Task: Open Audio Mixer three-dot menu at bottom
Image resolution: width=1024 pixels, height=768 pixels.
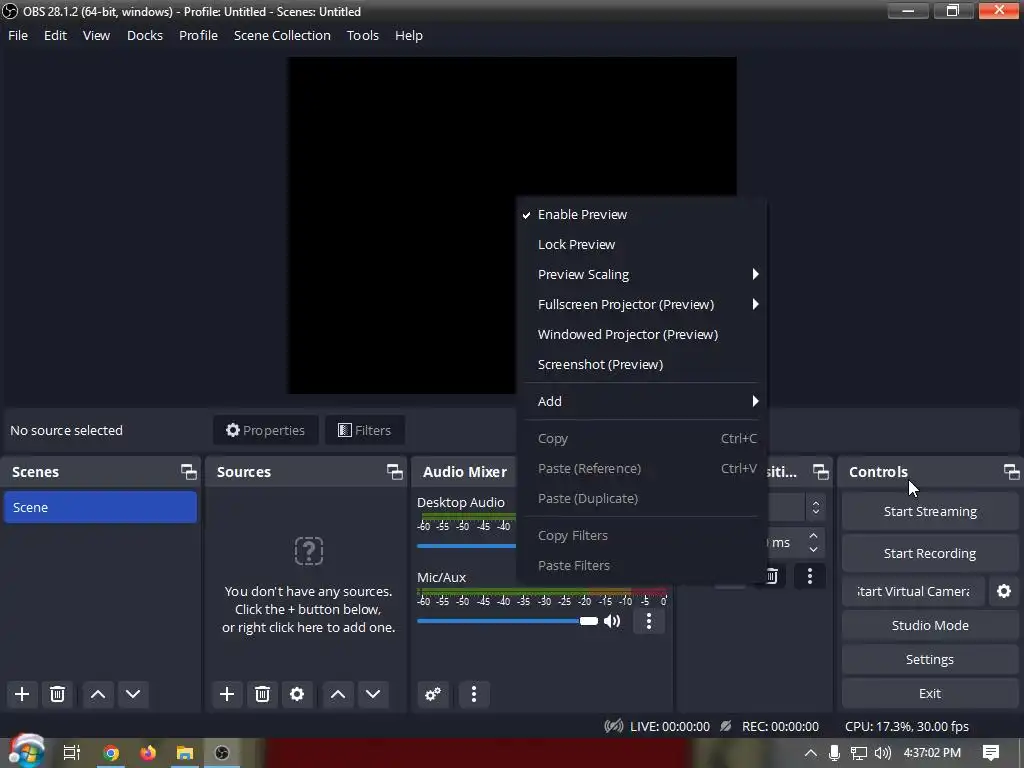Action: click(474, 694)
